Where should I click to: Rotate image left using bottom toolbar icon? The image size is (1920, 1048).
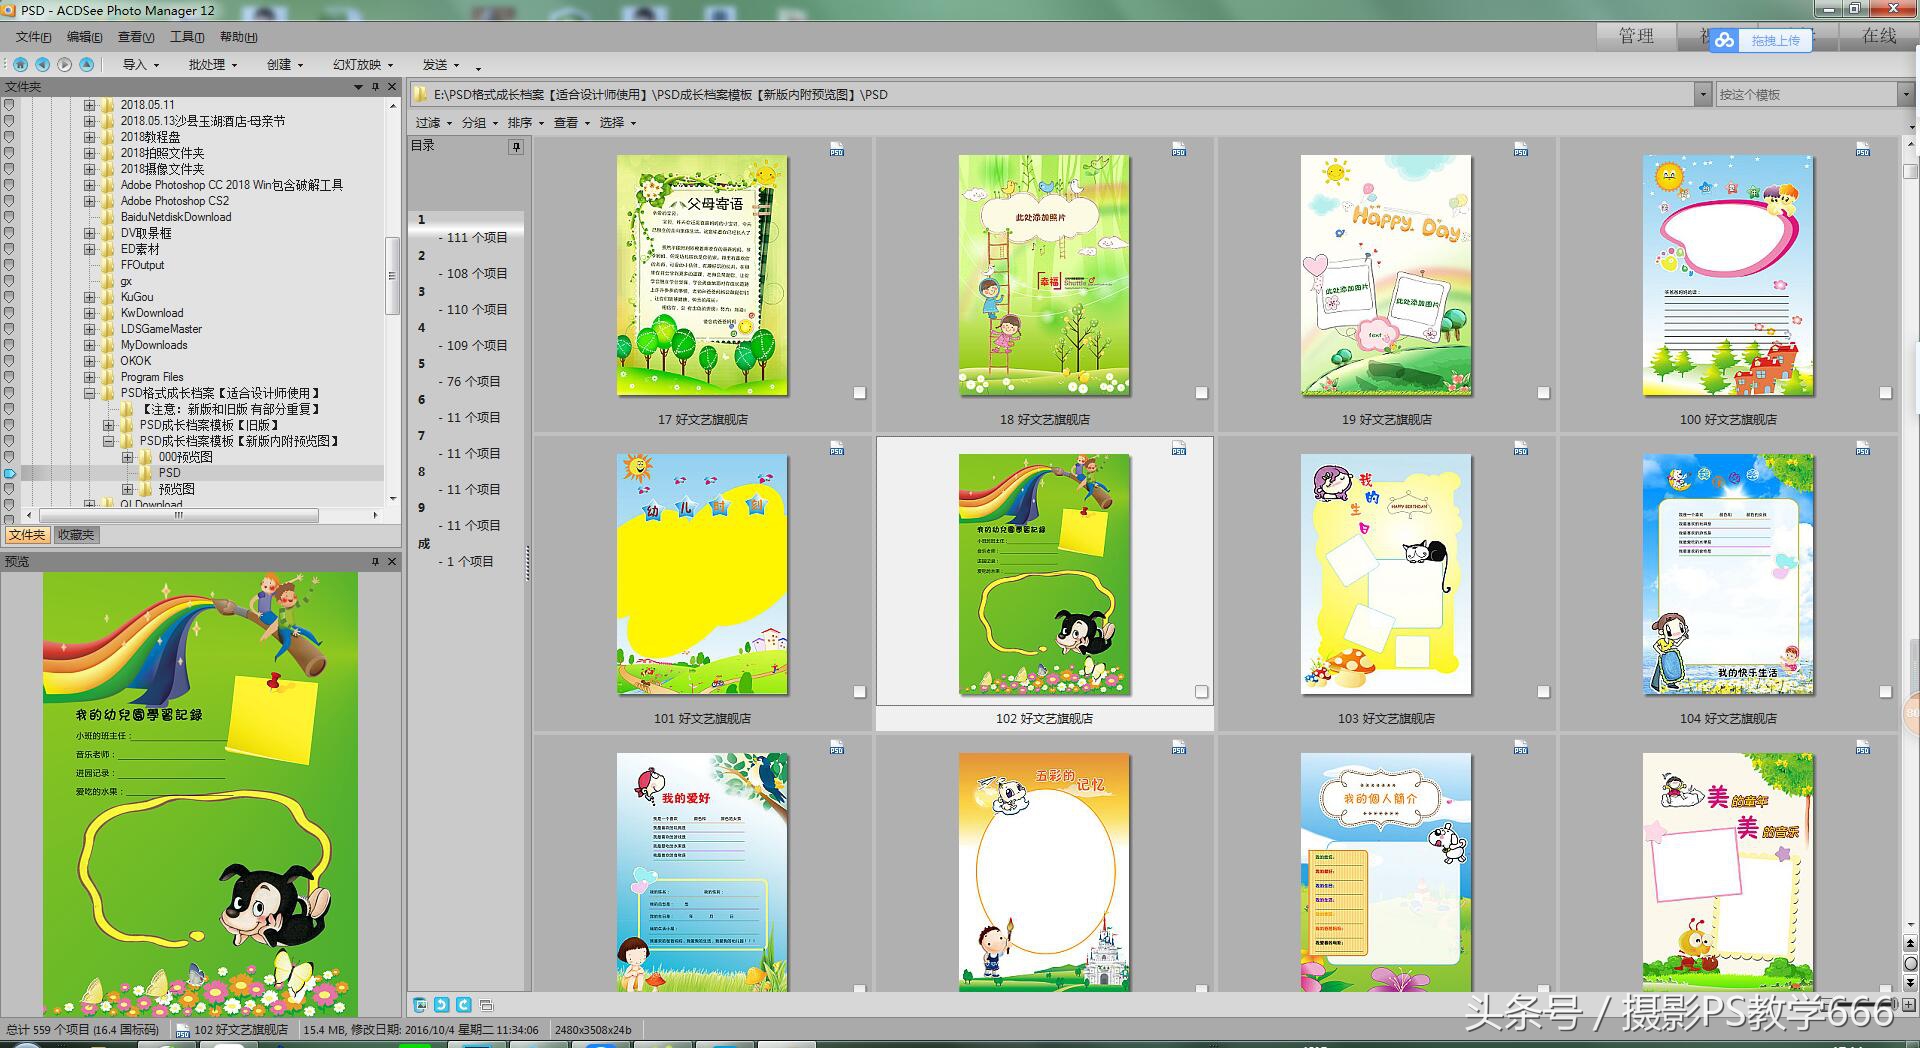[441, 1004]
